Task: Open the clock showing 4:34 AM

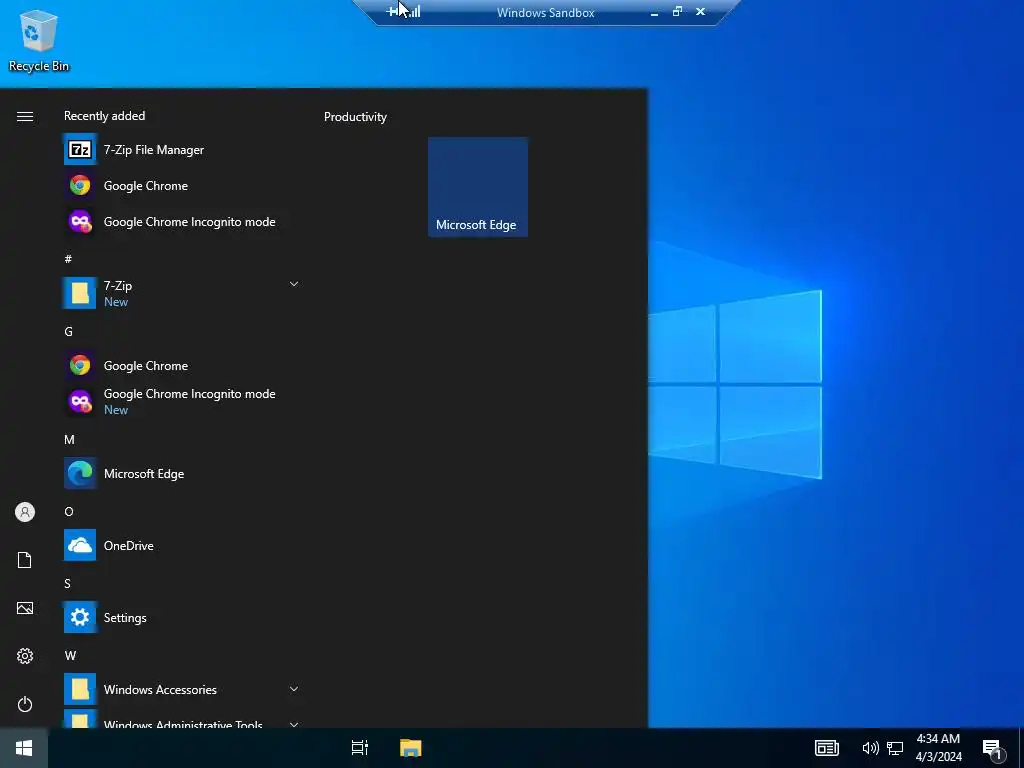Action: (x=938, y=748)
